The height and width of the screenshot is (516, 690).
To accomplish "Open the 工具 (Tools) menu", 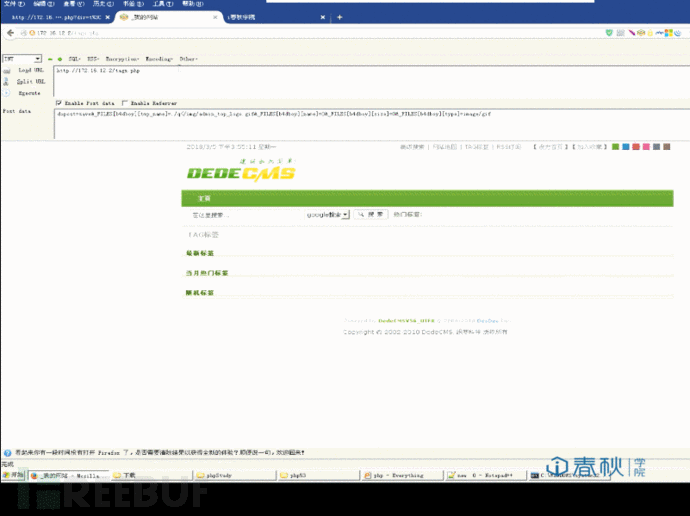I will tap(163, 4).
